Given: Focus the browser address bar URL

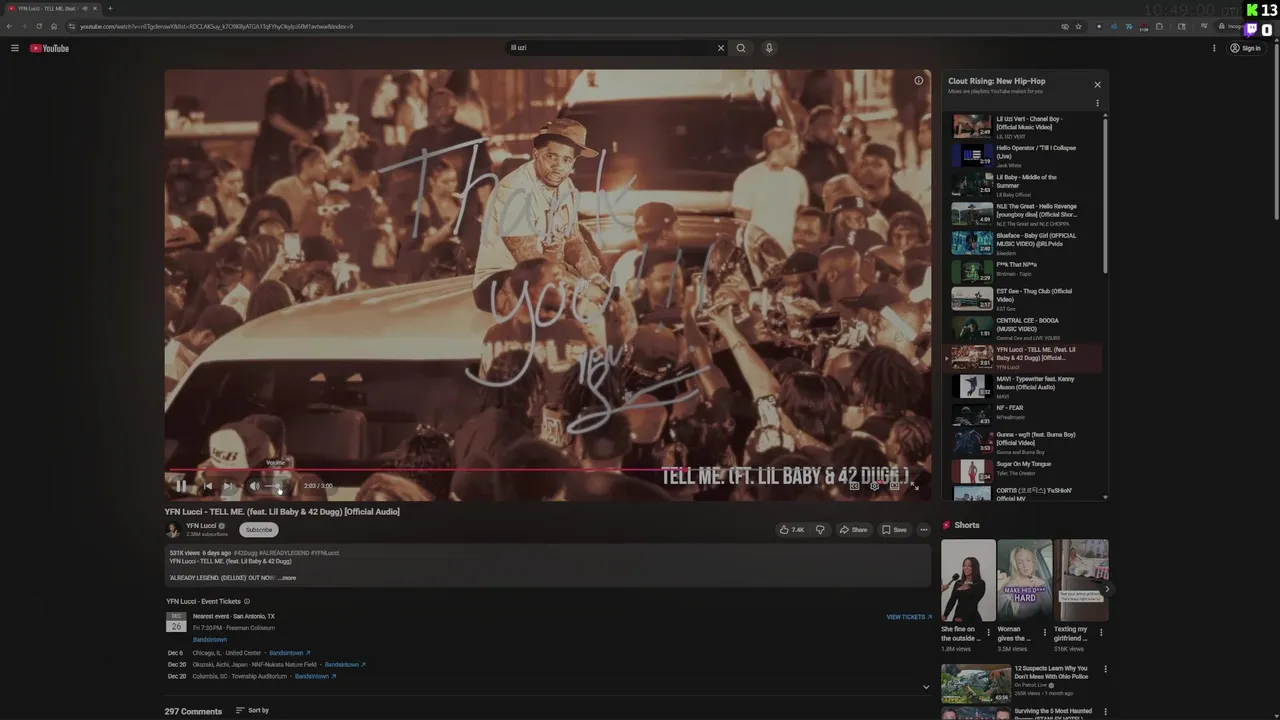Looking at the screenshot, I should (216, 26).
